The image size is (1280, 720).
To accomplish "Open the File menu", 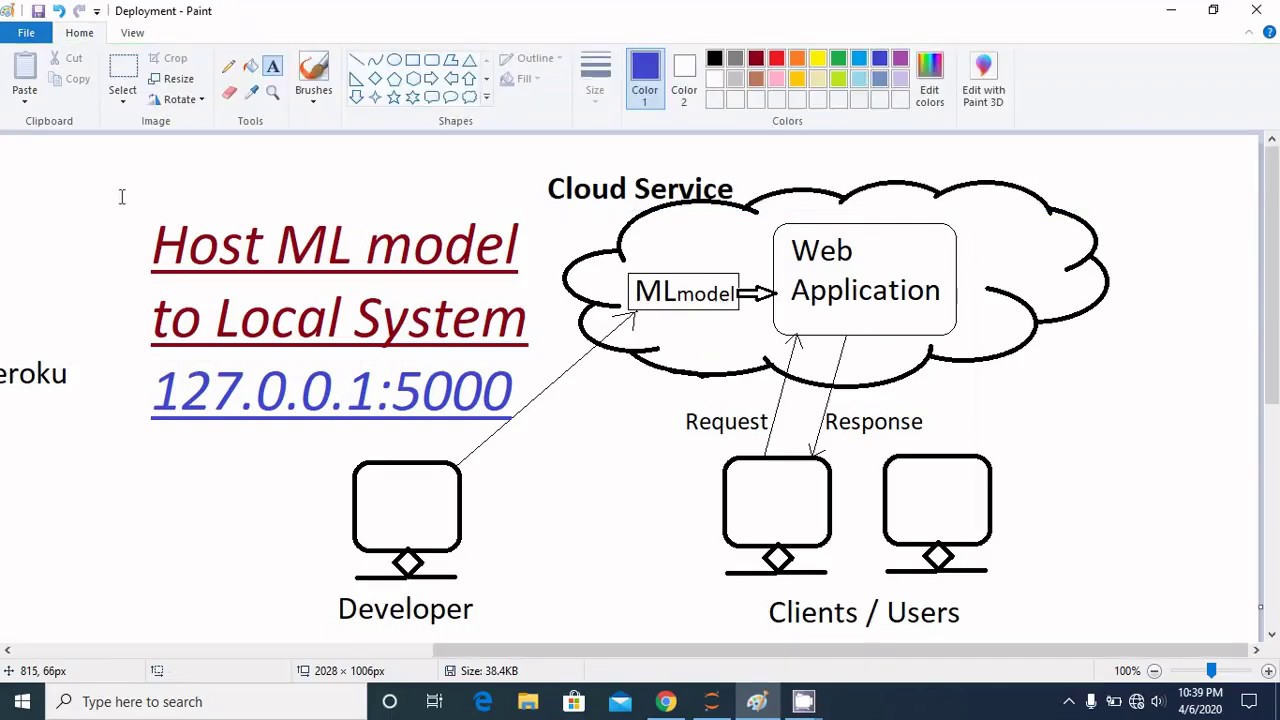I will (26, 33).
